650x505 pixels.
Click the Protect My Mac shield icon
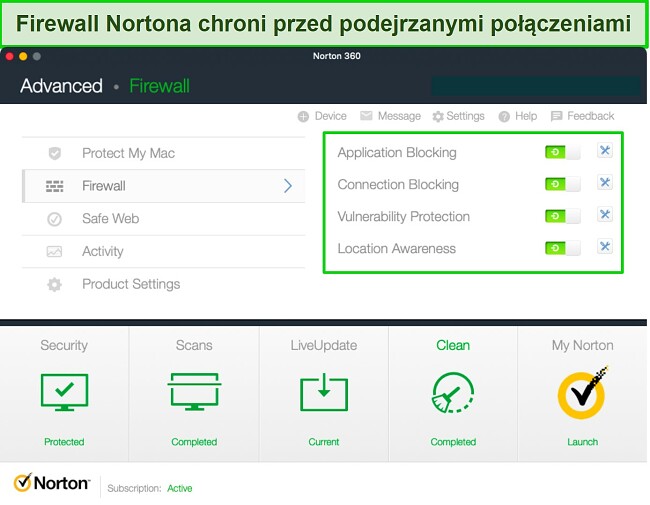click(55, 153)
